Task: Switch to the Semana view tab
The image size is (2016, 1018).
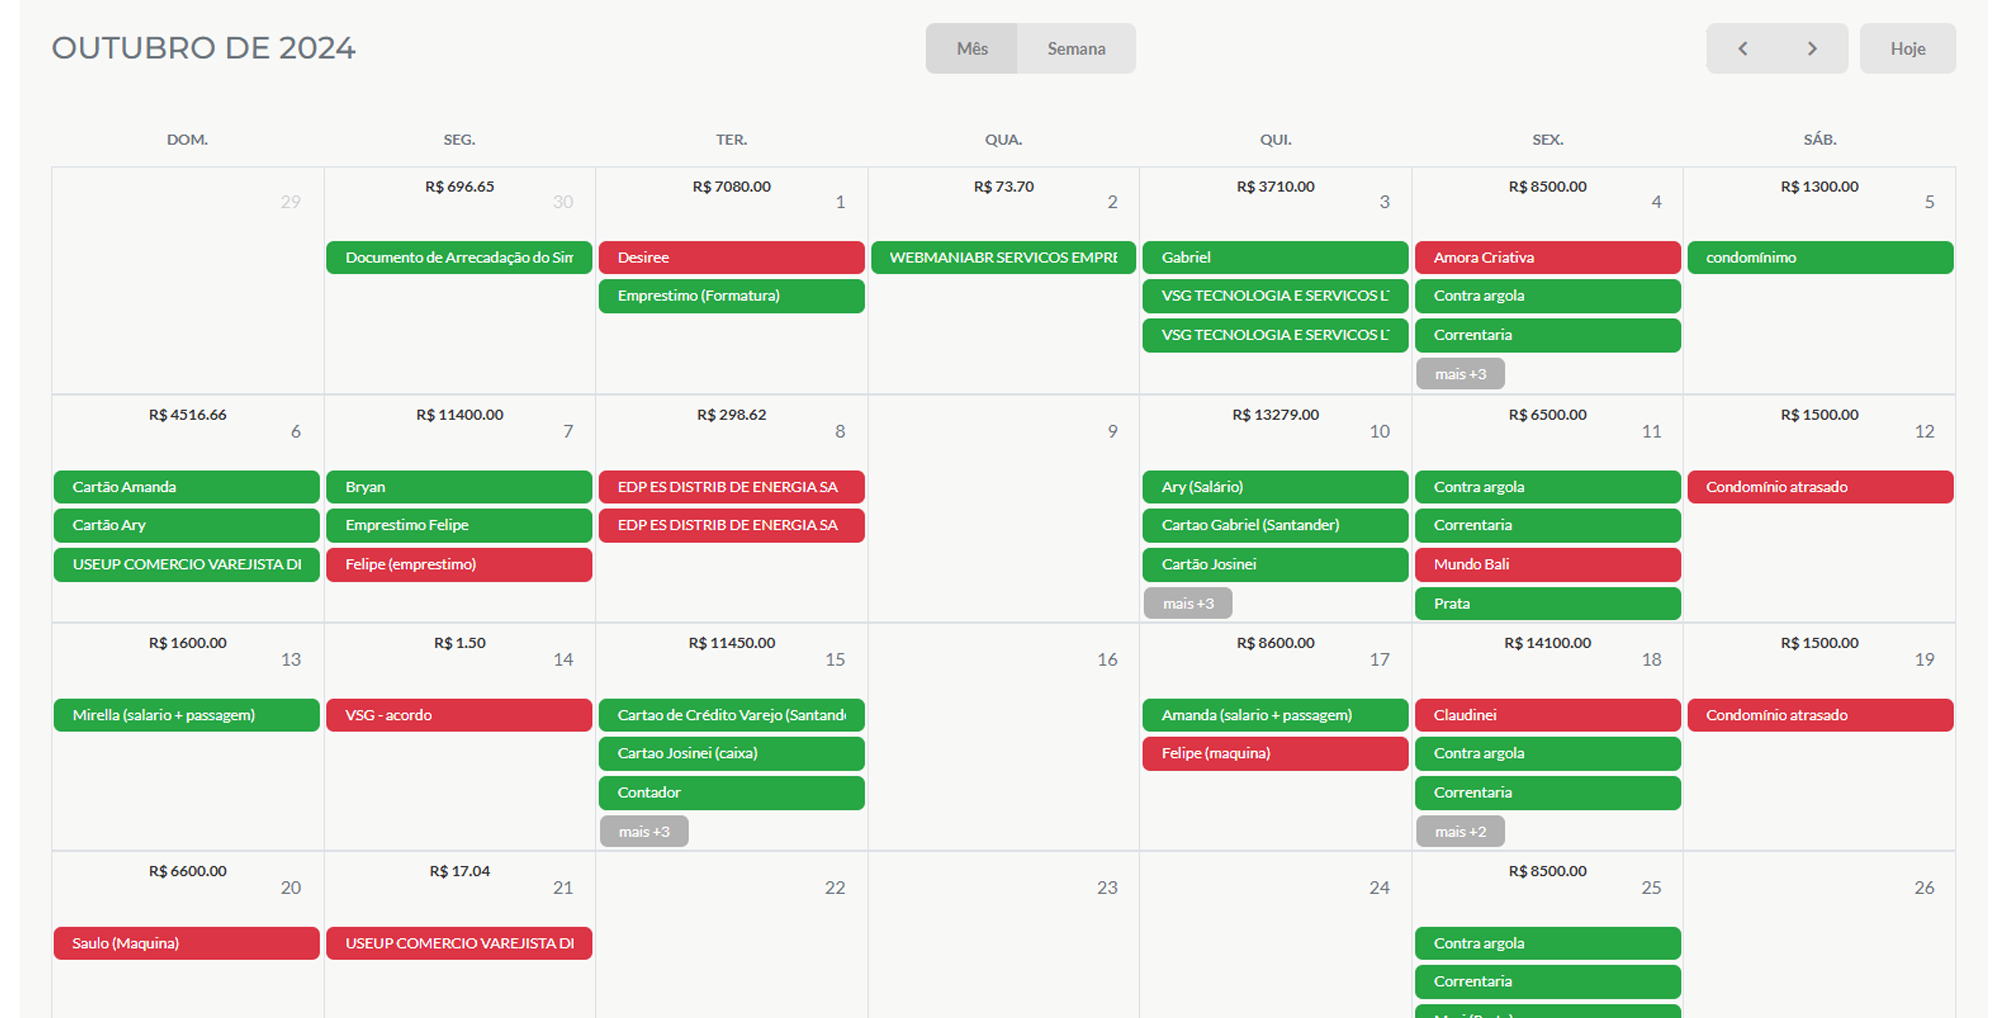Action: 1076,48
